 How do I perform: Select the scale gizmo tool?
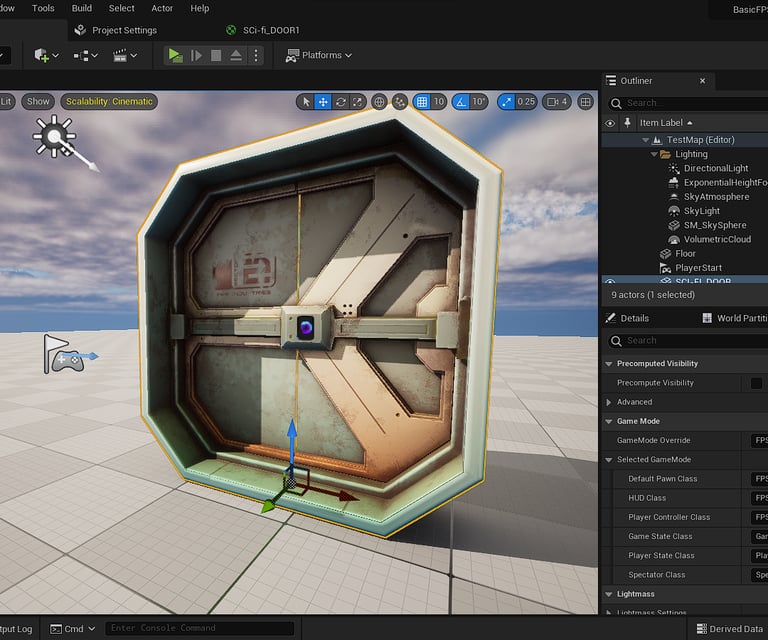click(357, 102)
